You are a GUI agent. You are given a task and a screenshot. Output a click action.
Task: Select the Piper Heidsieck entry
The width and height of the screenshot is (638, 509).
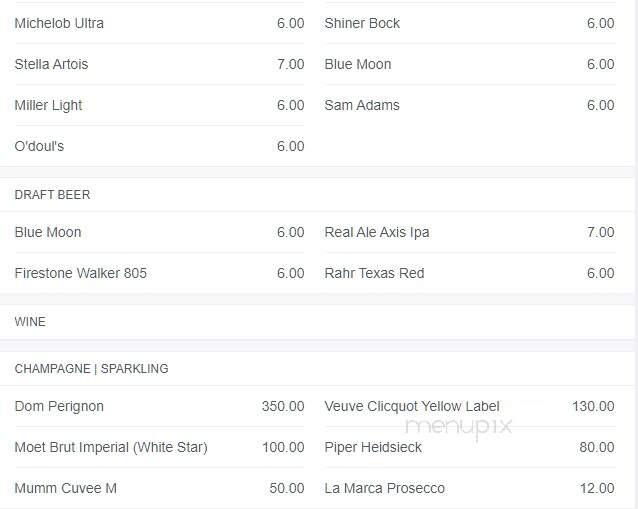tap(470, 447)
